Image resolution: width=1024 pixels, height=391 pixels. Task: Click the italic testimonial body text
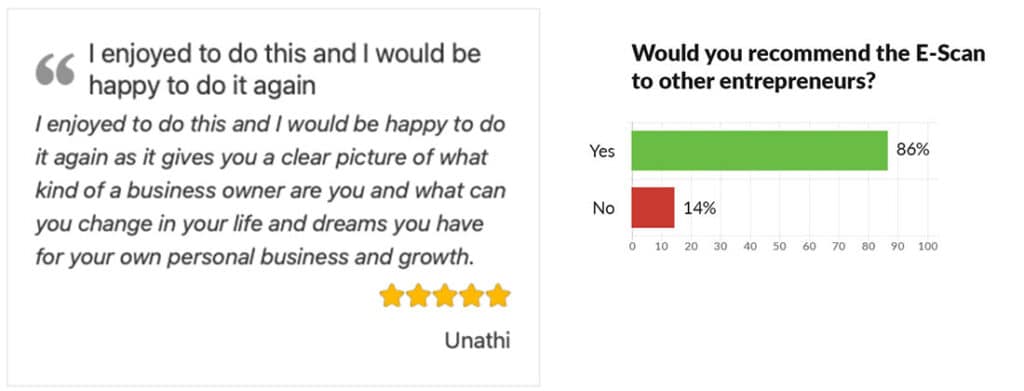pos(271,191)
